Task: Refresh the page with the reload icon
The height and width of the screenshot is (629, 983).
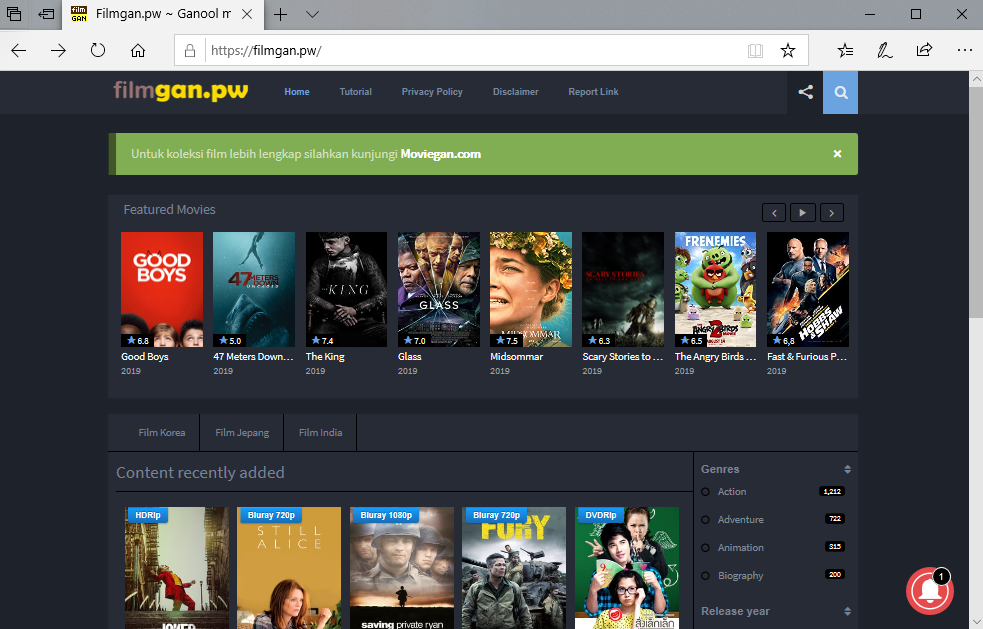Action: point(98,50)
